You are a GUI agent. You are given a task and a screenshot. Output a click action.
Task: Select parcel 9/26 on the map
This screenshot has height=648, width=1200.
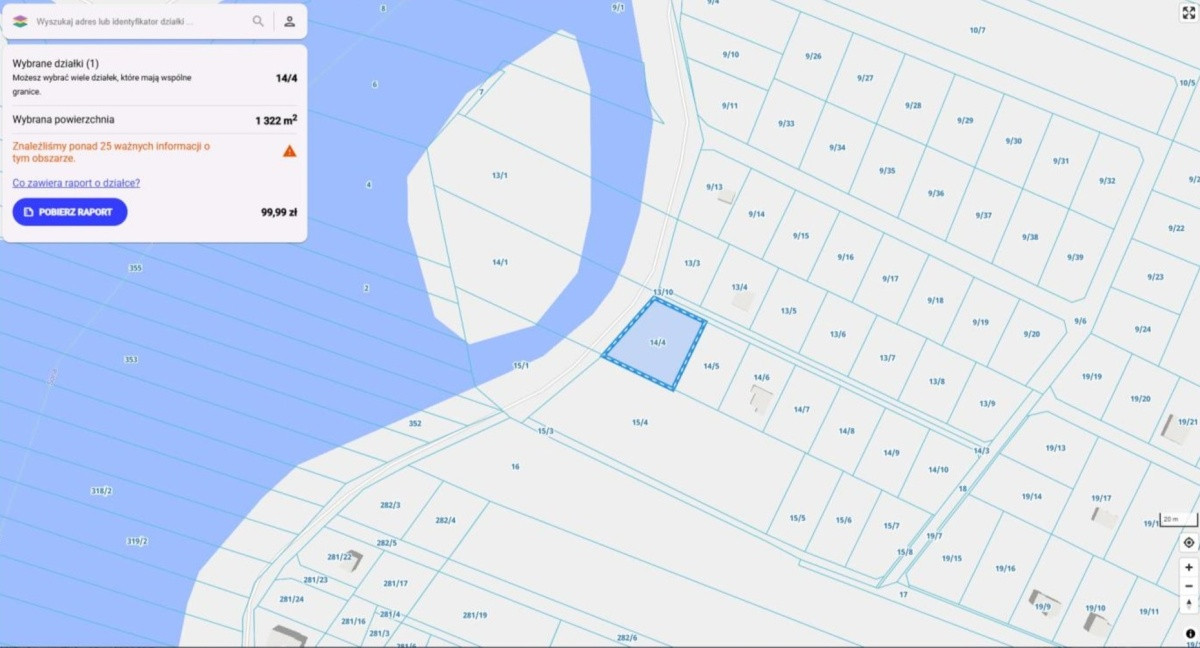(x=813, y=56)
